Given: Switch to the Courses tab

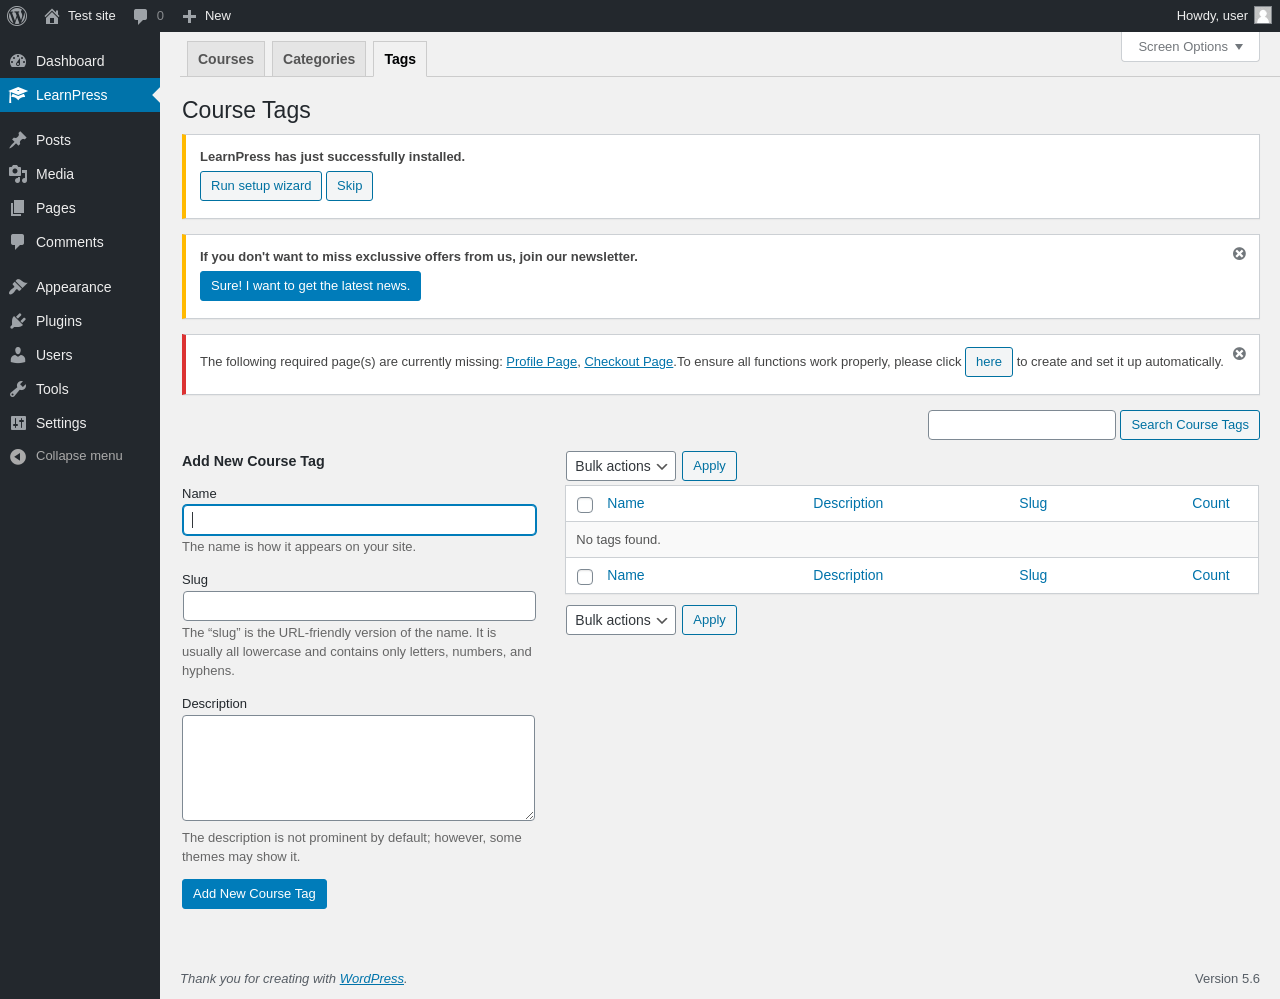Looking at the screenshot, I should coord(226,59).
